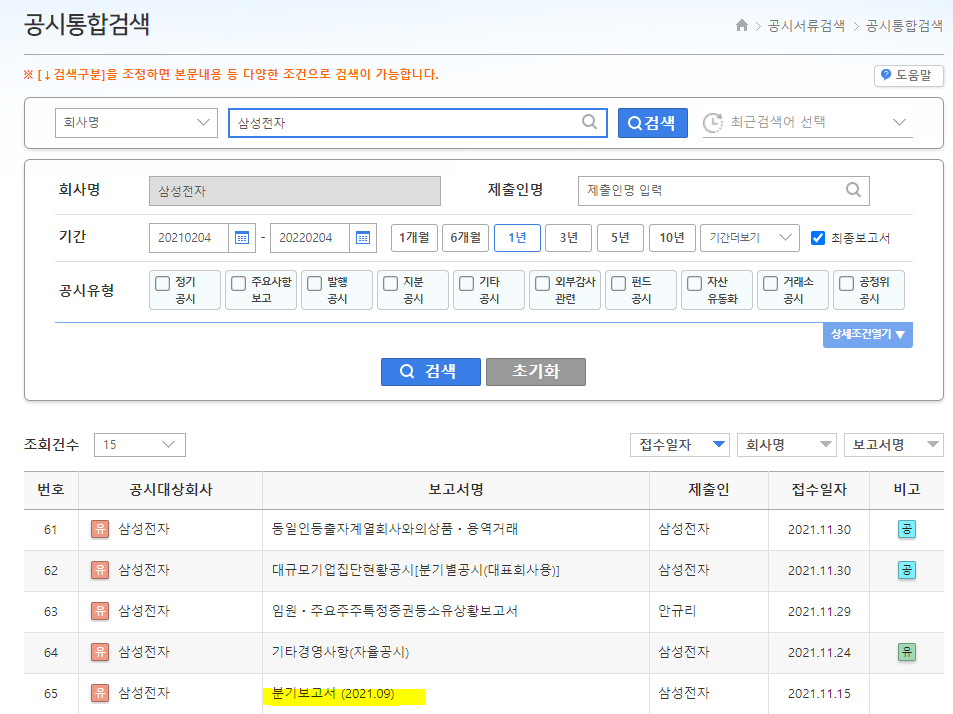This screenshot has height=714, width=953.
Task: Check the 지분공시 disclosure type
Action: (x=390, y=283)
